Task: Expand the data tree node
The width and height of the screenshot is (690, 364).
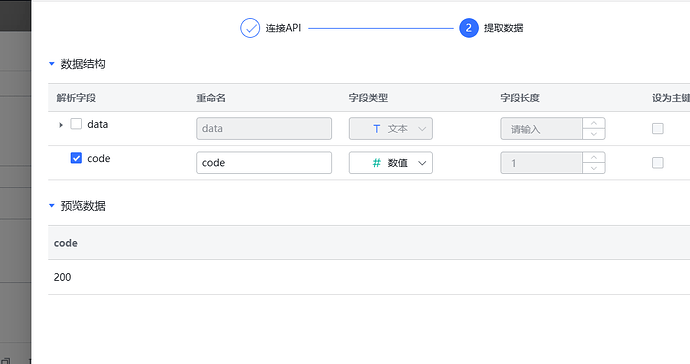Action: [x=61, y=125]
